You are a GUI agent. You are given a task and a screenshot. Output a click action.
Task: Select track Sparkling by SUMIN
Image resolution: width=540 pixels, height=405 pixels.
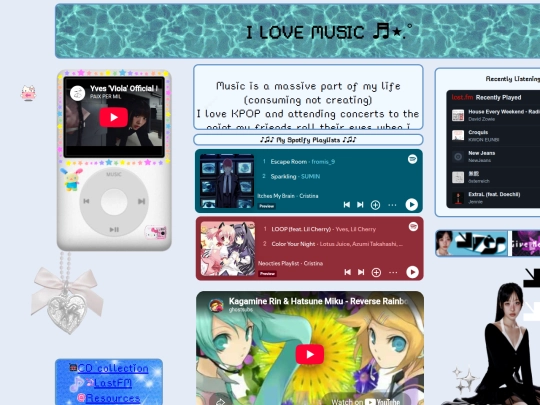(x=291, y=176)
